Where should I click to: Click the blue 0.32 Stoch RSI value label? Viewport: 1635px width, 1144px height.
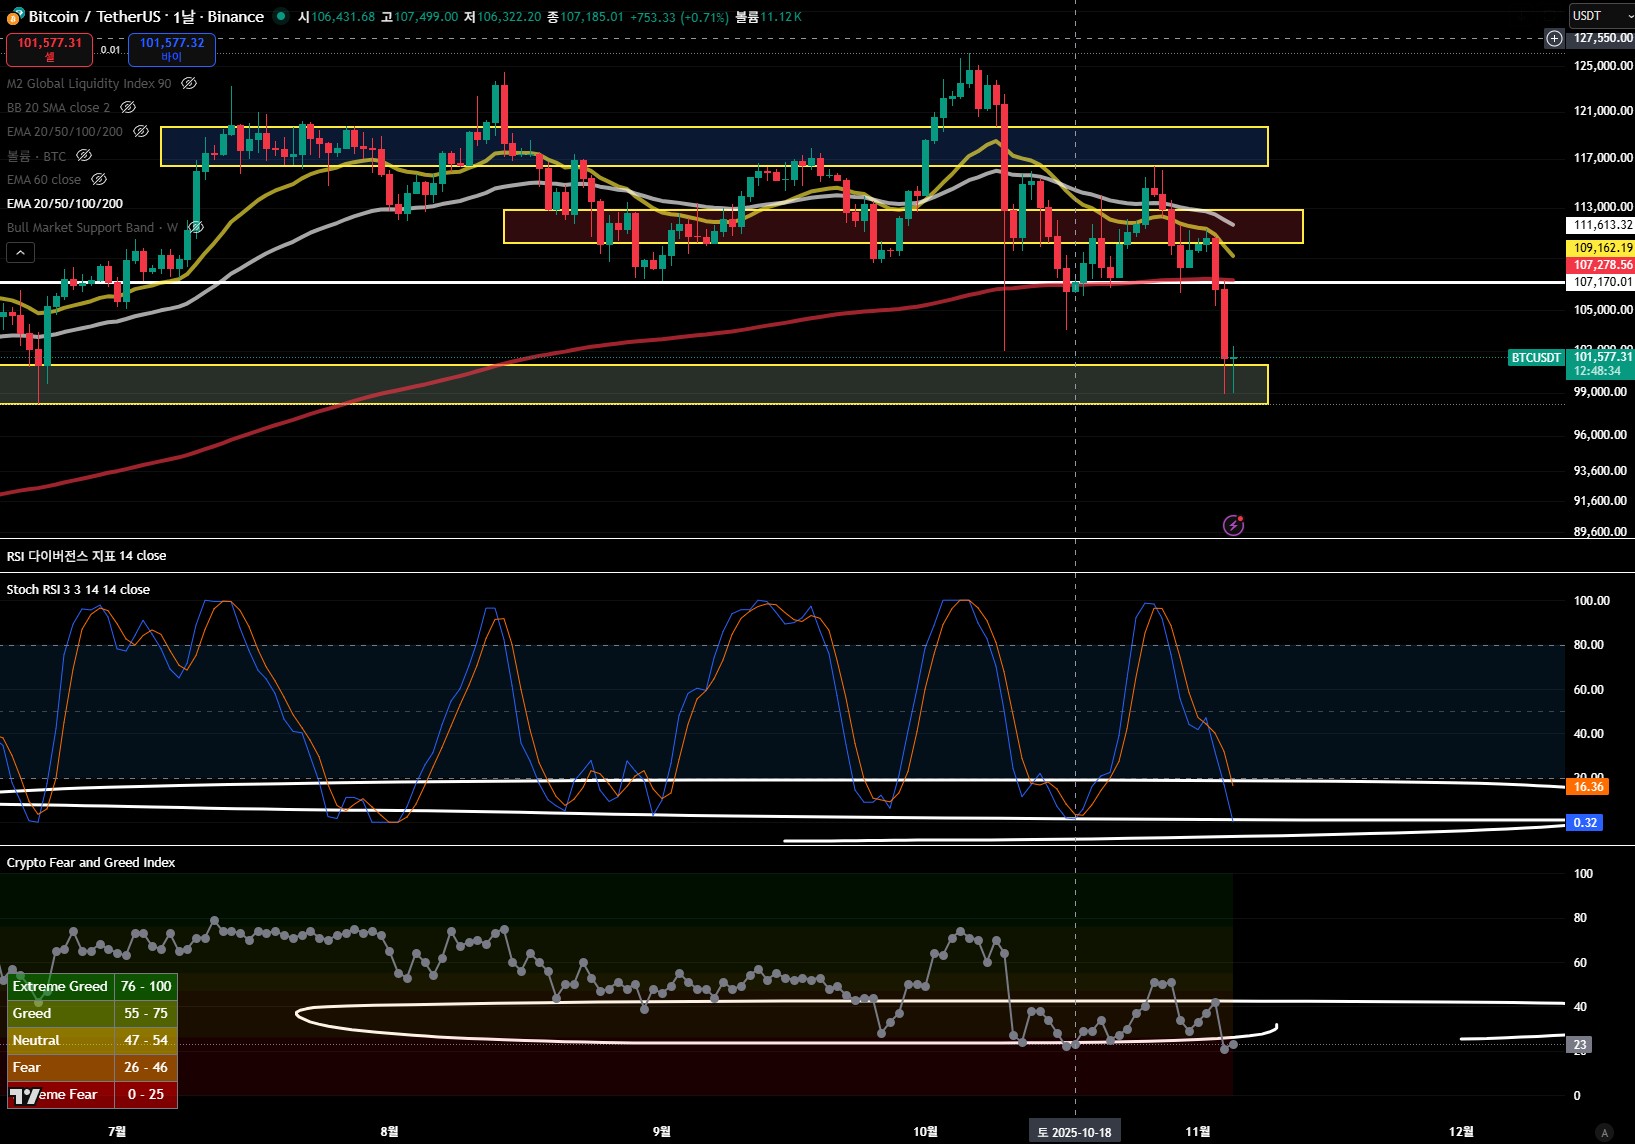coord(1584,823)
